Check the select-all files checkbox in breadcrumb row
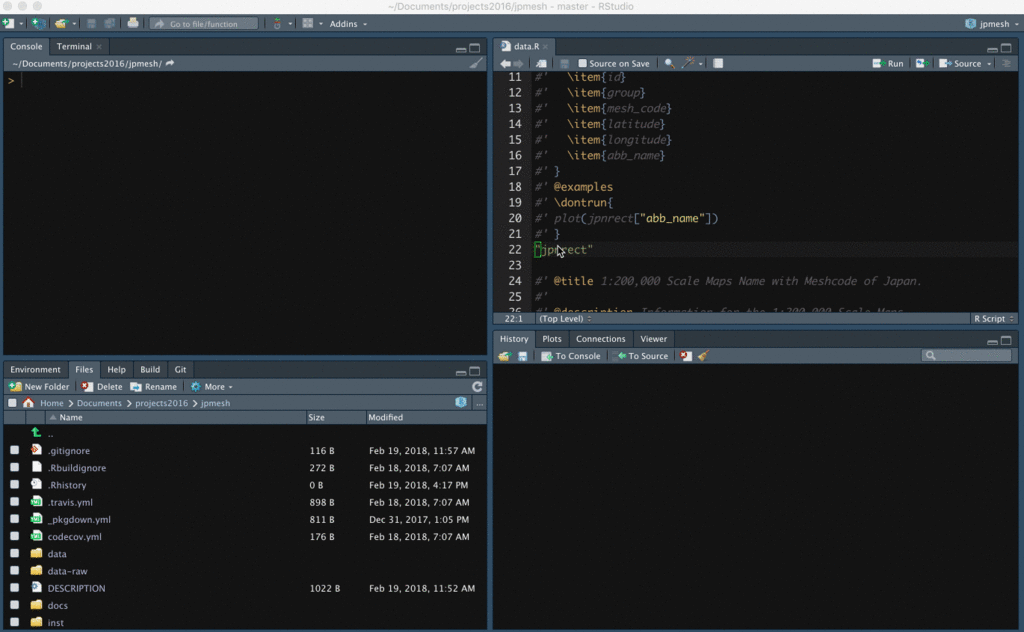1024x632 pixels. (x=12, y=403)
